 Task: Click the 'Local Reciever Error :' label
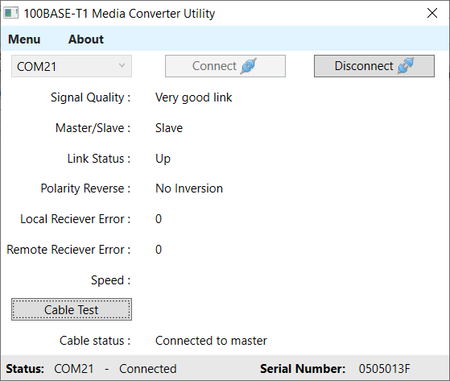(x=75, y=219)
